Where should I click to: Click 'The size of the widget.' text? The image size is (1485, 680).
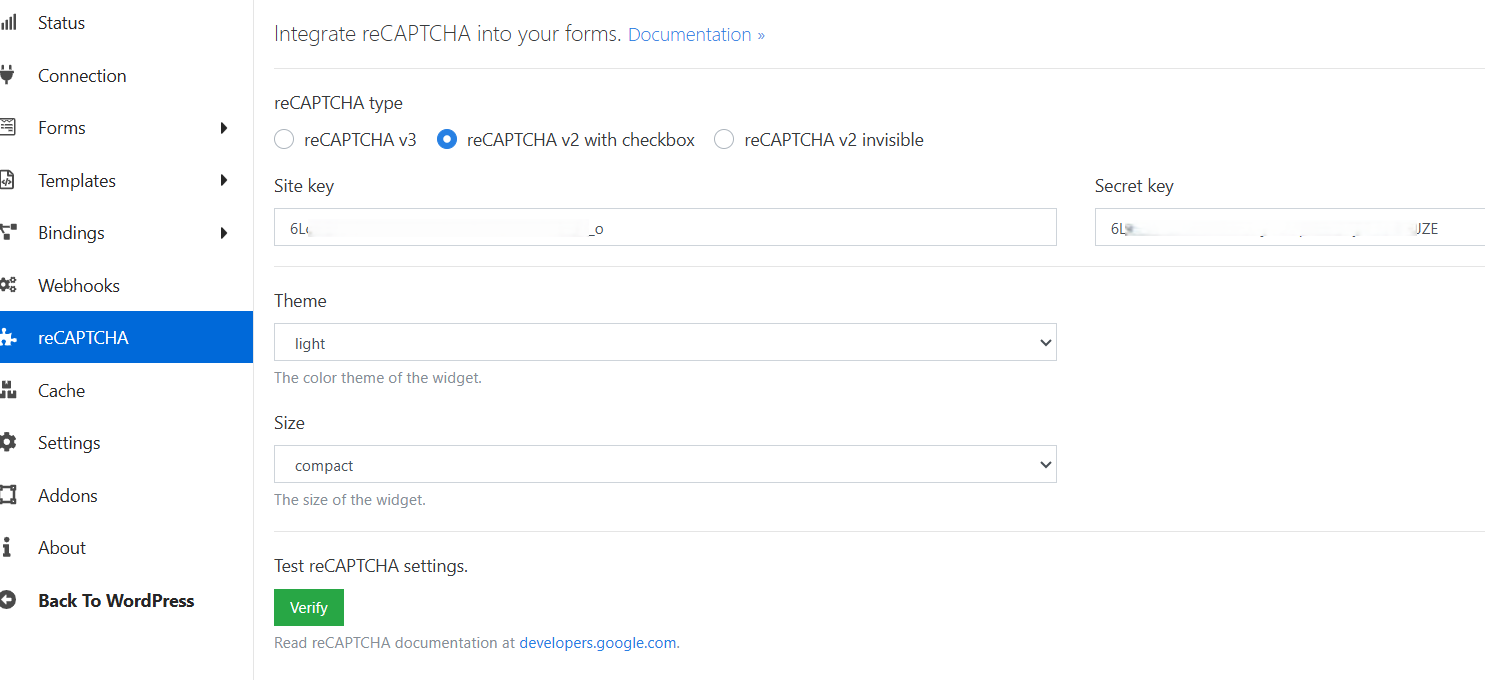[x=350, y=500]
